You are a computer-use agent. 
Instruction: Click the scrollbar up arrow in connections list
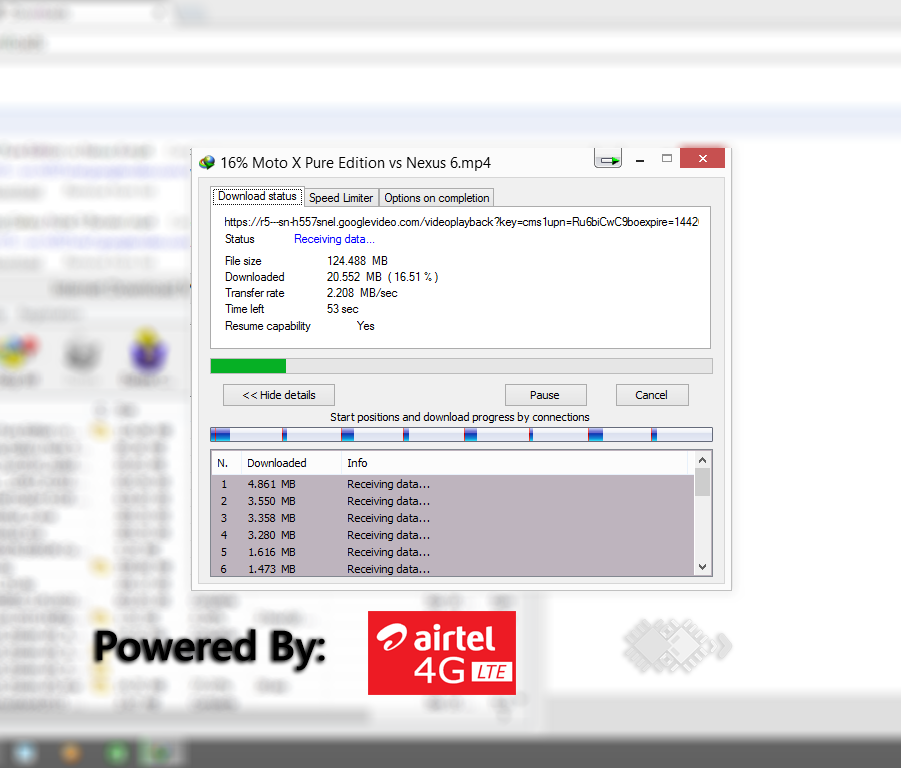pos(702,460)
